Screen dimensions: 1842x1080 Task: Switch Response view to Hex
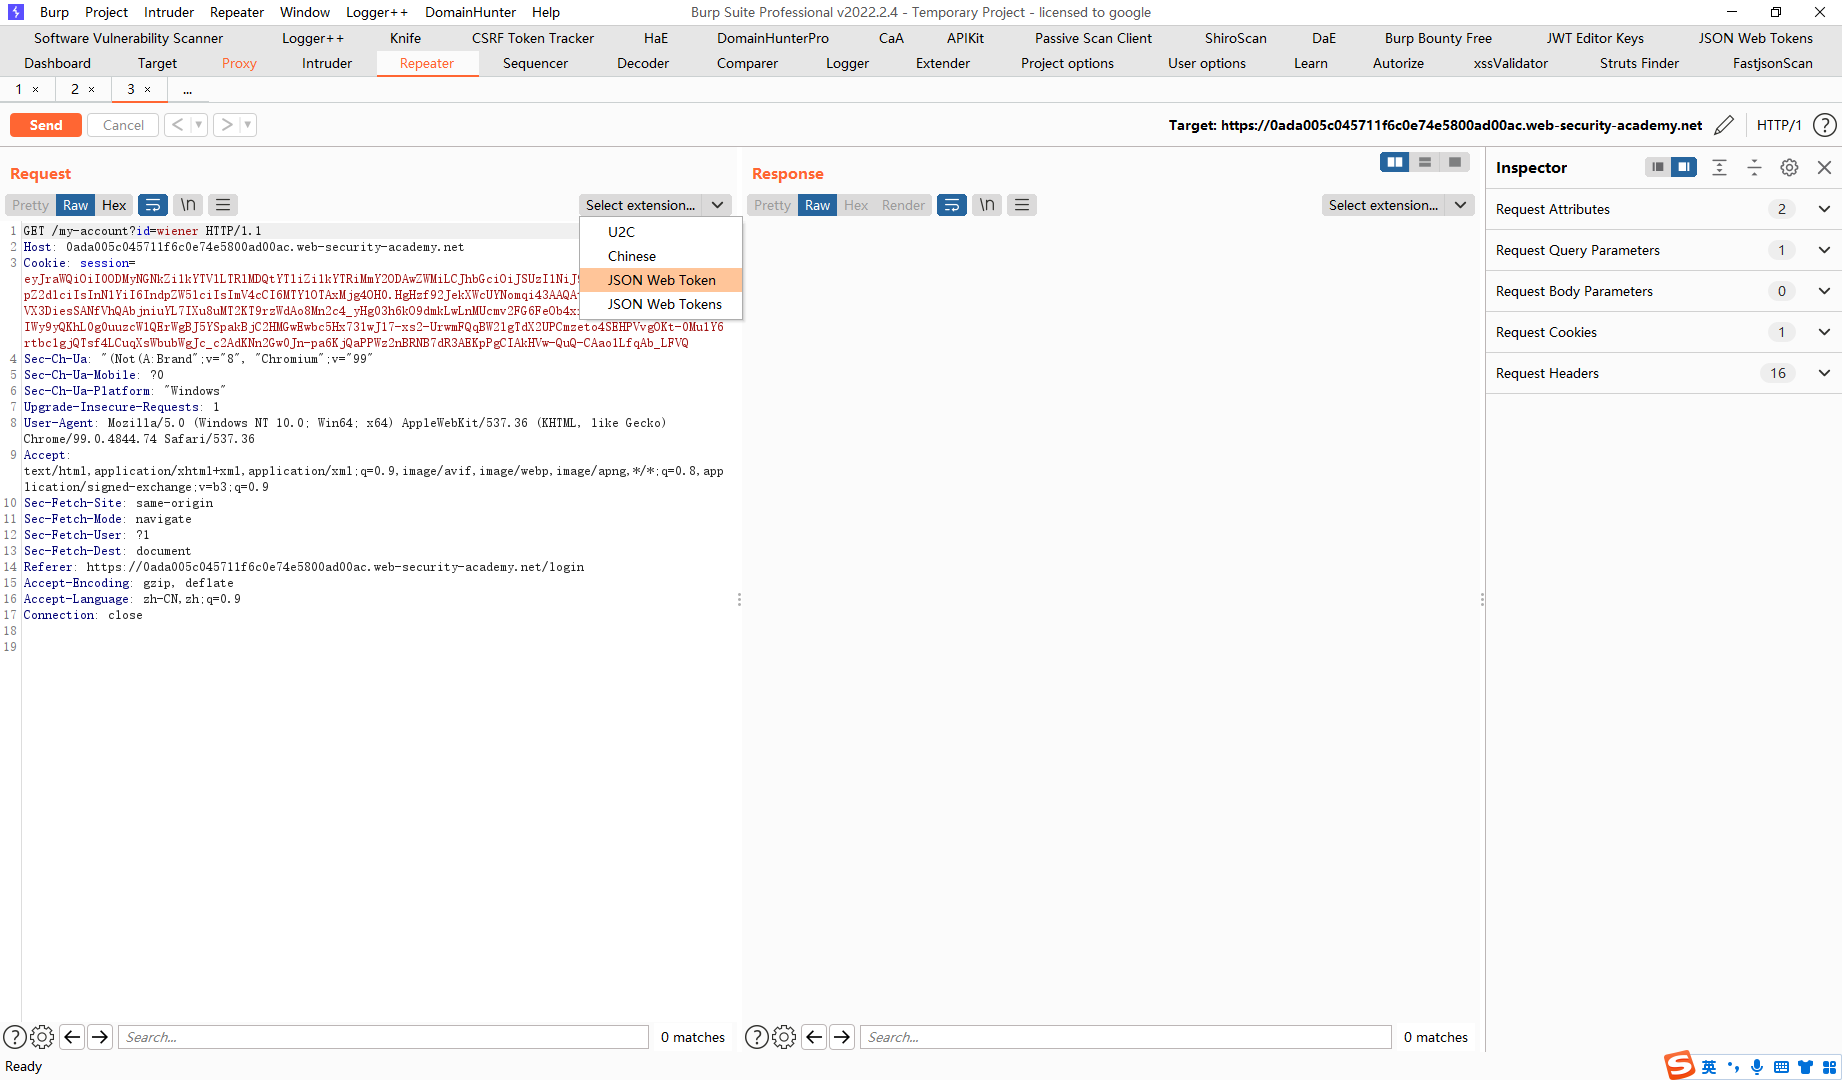coord(856,205)
